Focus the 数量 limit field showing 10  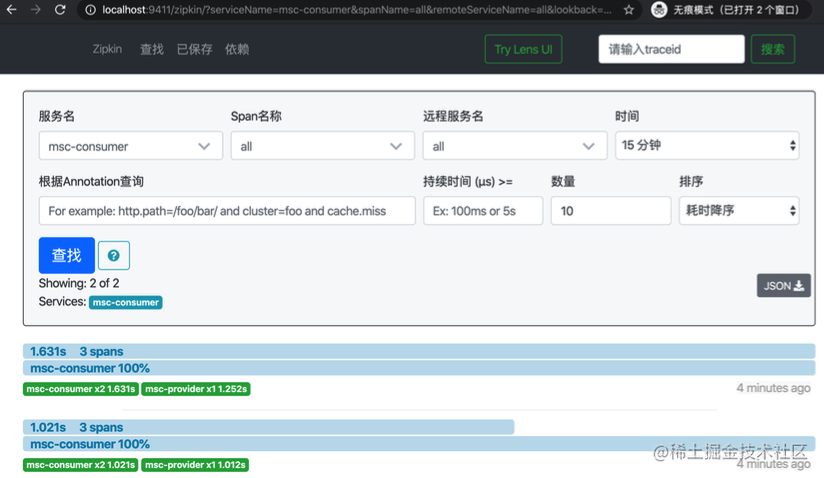tap(611, 211)
